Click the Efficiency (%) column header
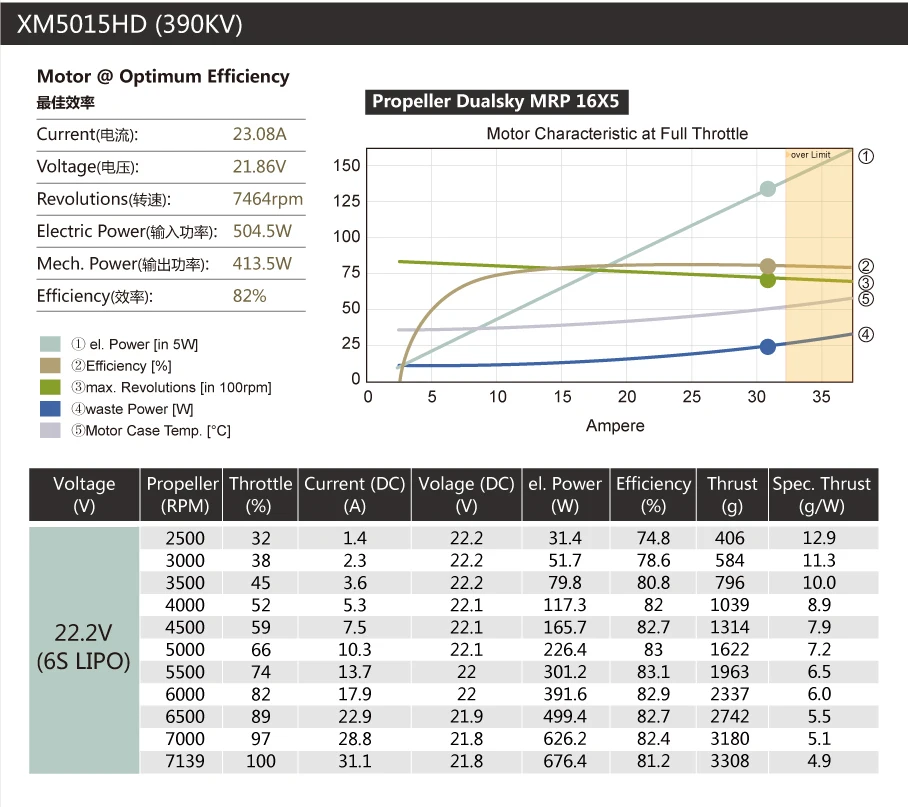The image size is (908, 807). tap(653, 495)
